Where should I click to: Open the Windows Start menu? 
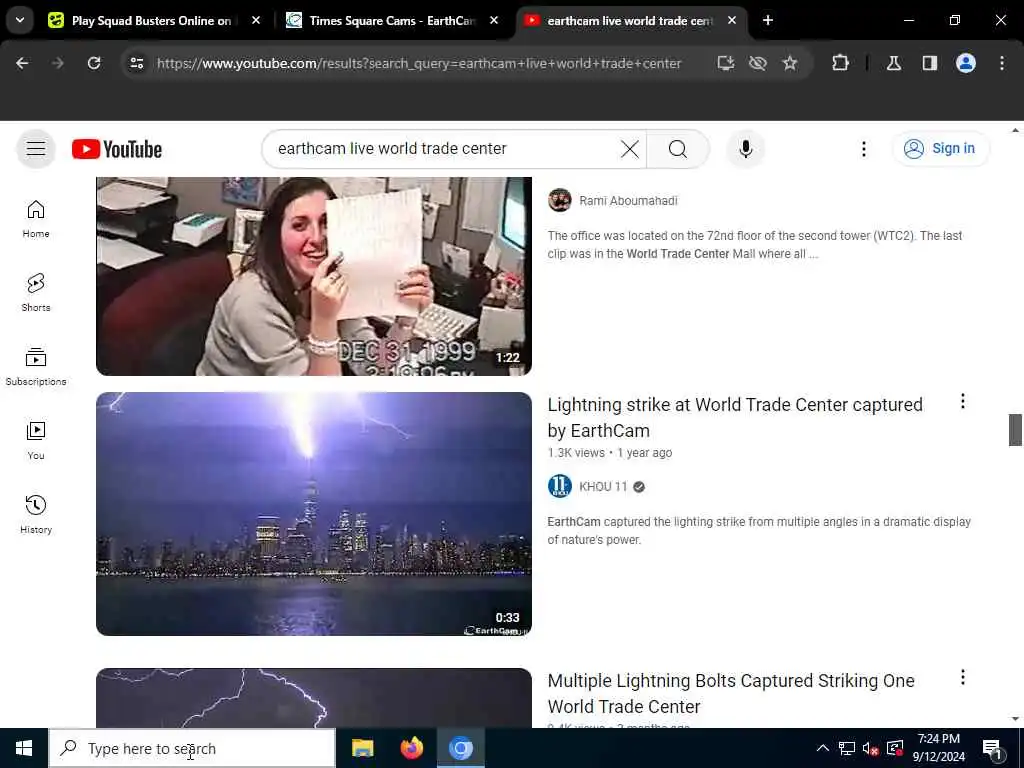(x=24, y=748)
